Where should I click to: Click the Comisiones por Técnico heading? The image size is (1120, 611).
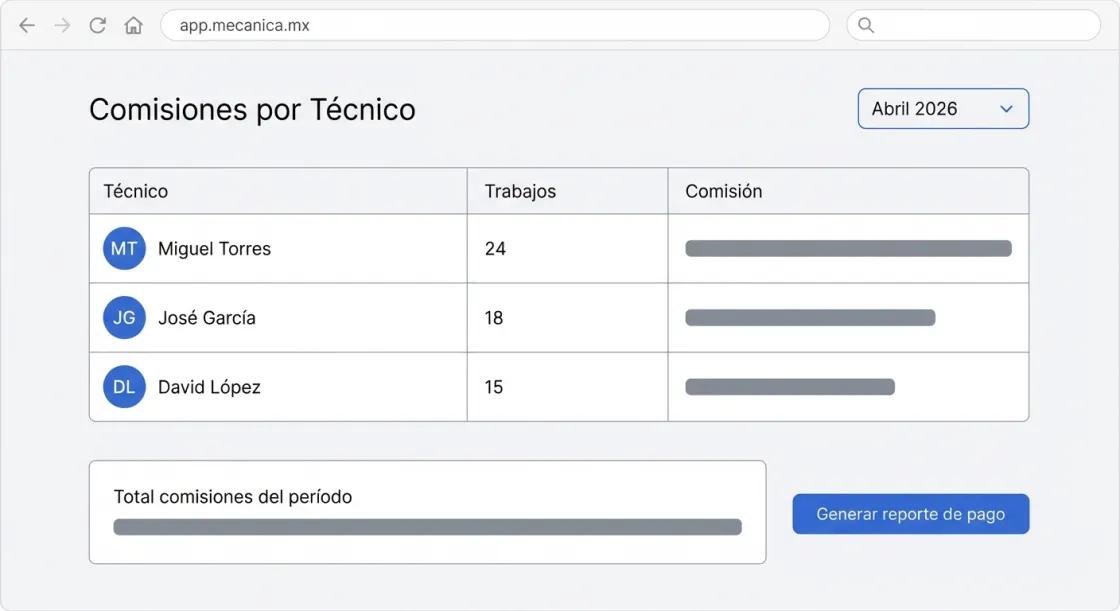coord(251,109)
